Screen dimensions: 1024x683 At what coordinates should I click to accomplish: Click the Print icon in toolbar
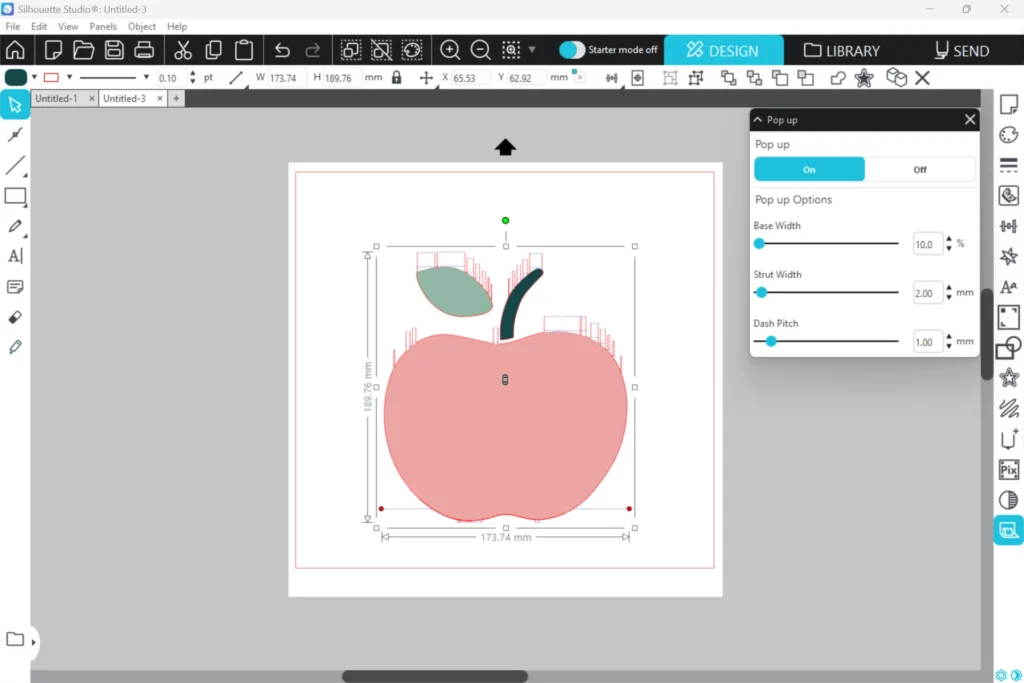coord(143,50)
